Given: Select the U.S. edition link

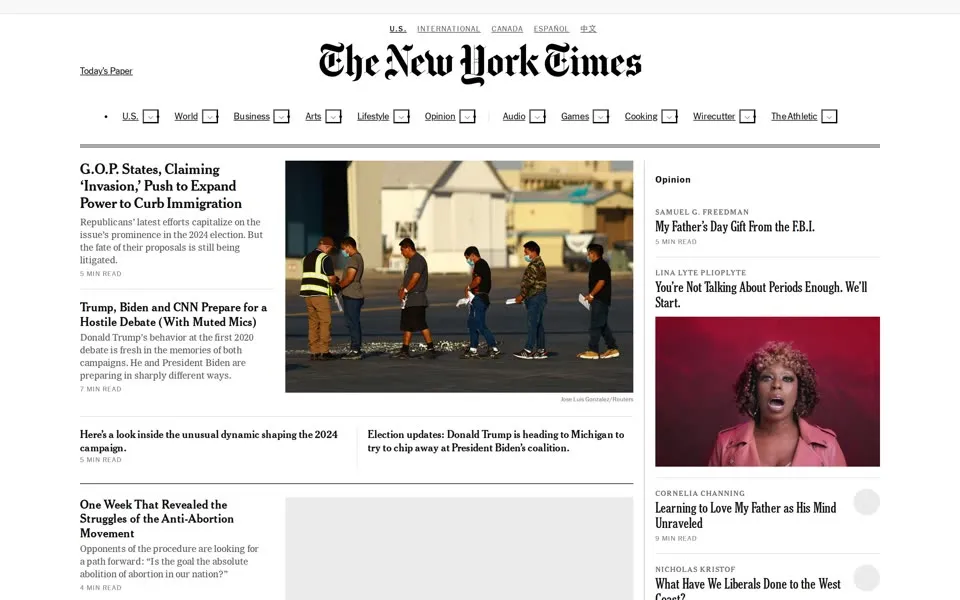Looking at the screenshot, I should [x=398, y=29].
